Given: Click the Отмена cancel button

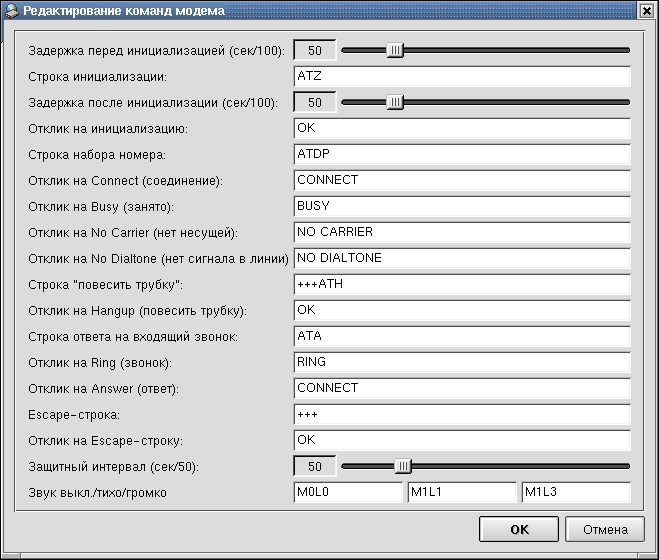Looking at the screenshot, I should (604, 529).
